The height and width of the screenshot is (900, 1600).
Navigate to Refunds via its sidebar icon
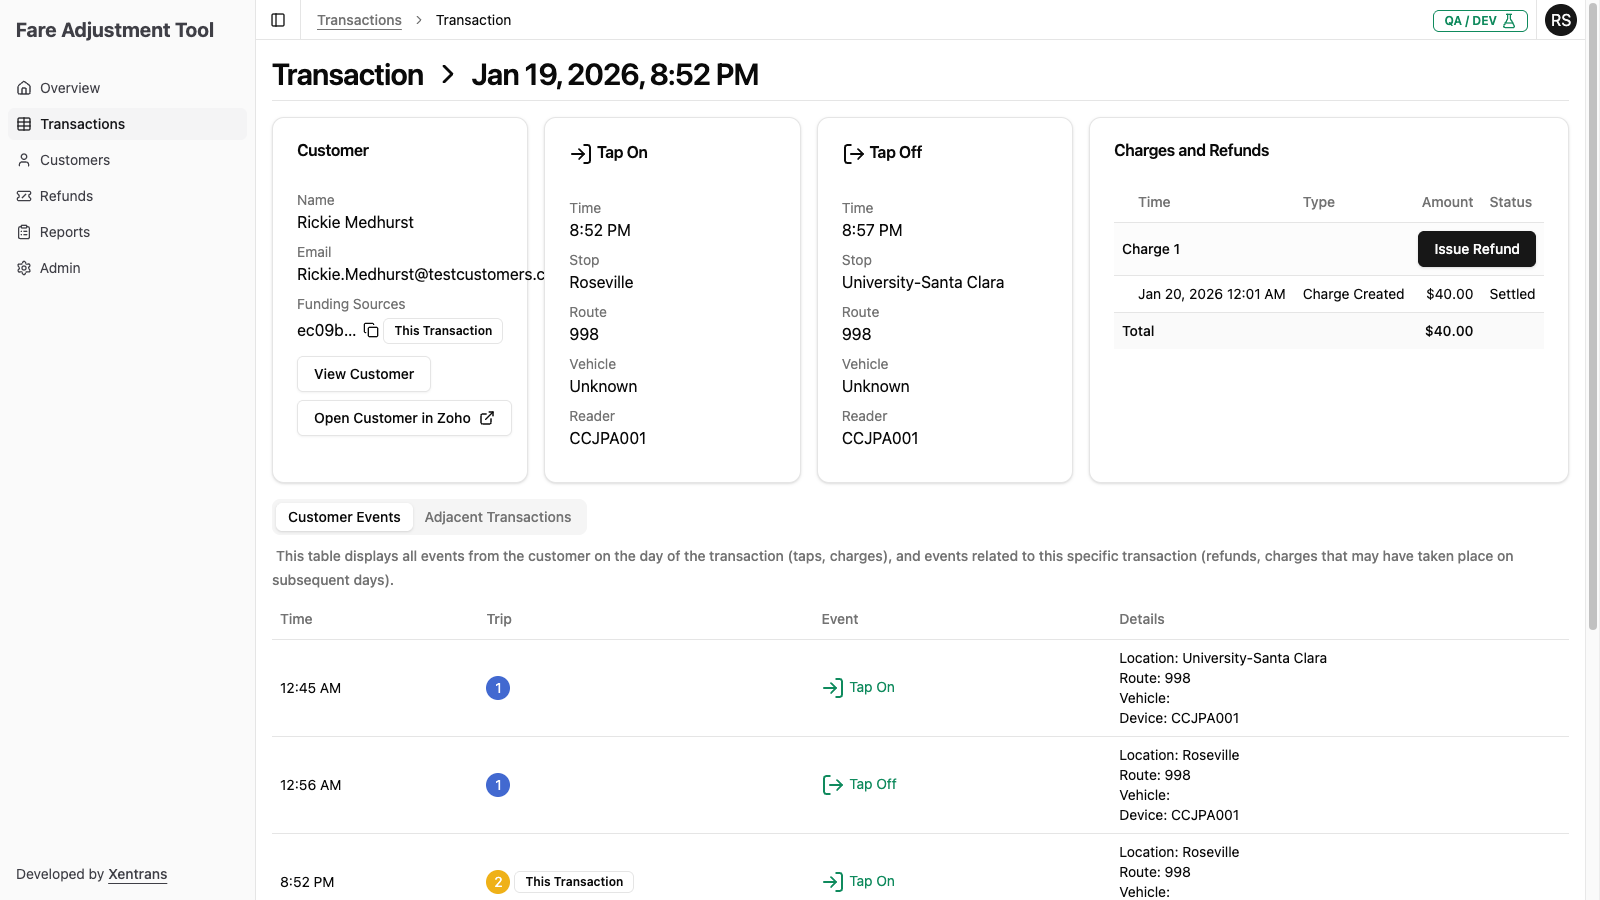24,196
